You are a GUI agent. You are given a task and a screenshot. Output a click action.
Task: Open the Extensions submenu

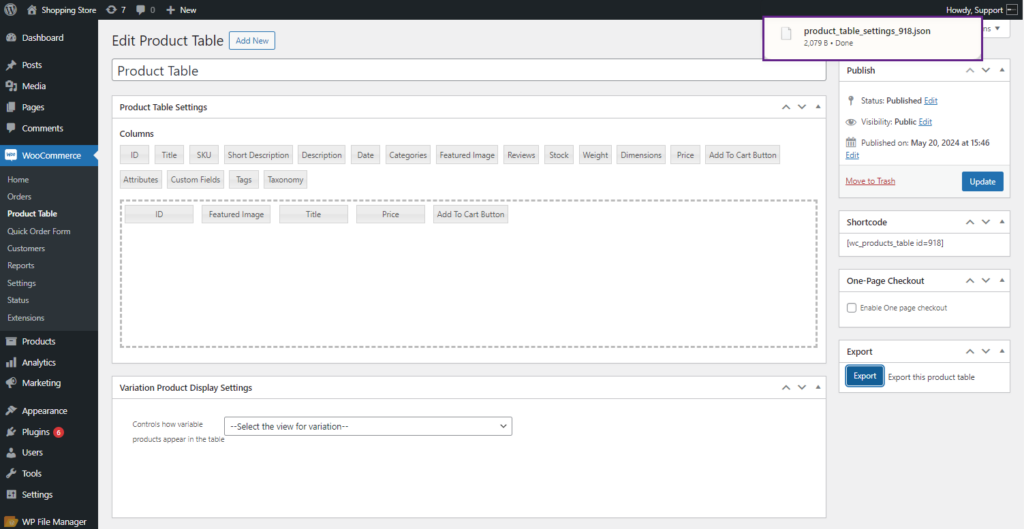pyautogui.click(x=26, y=318)
